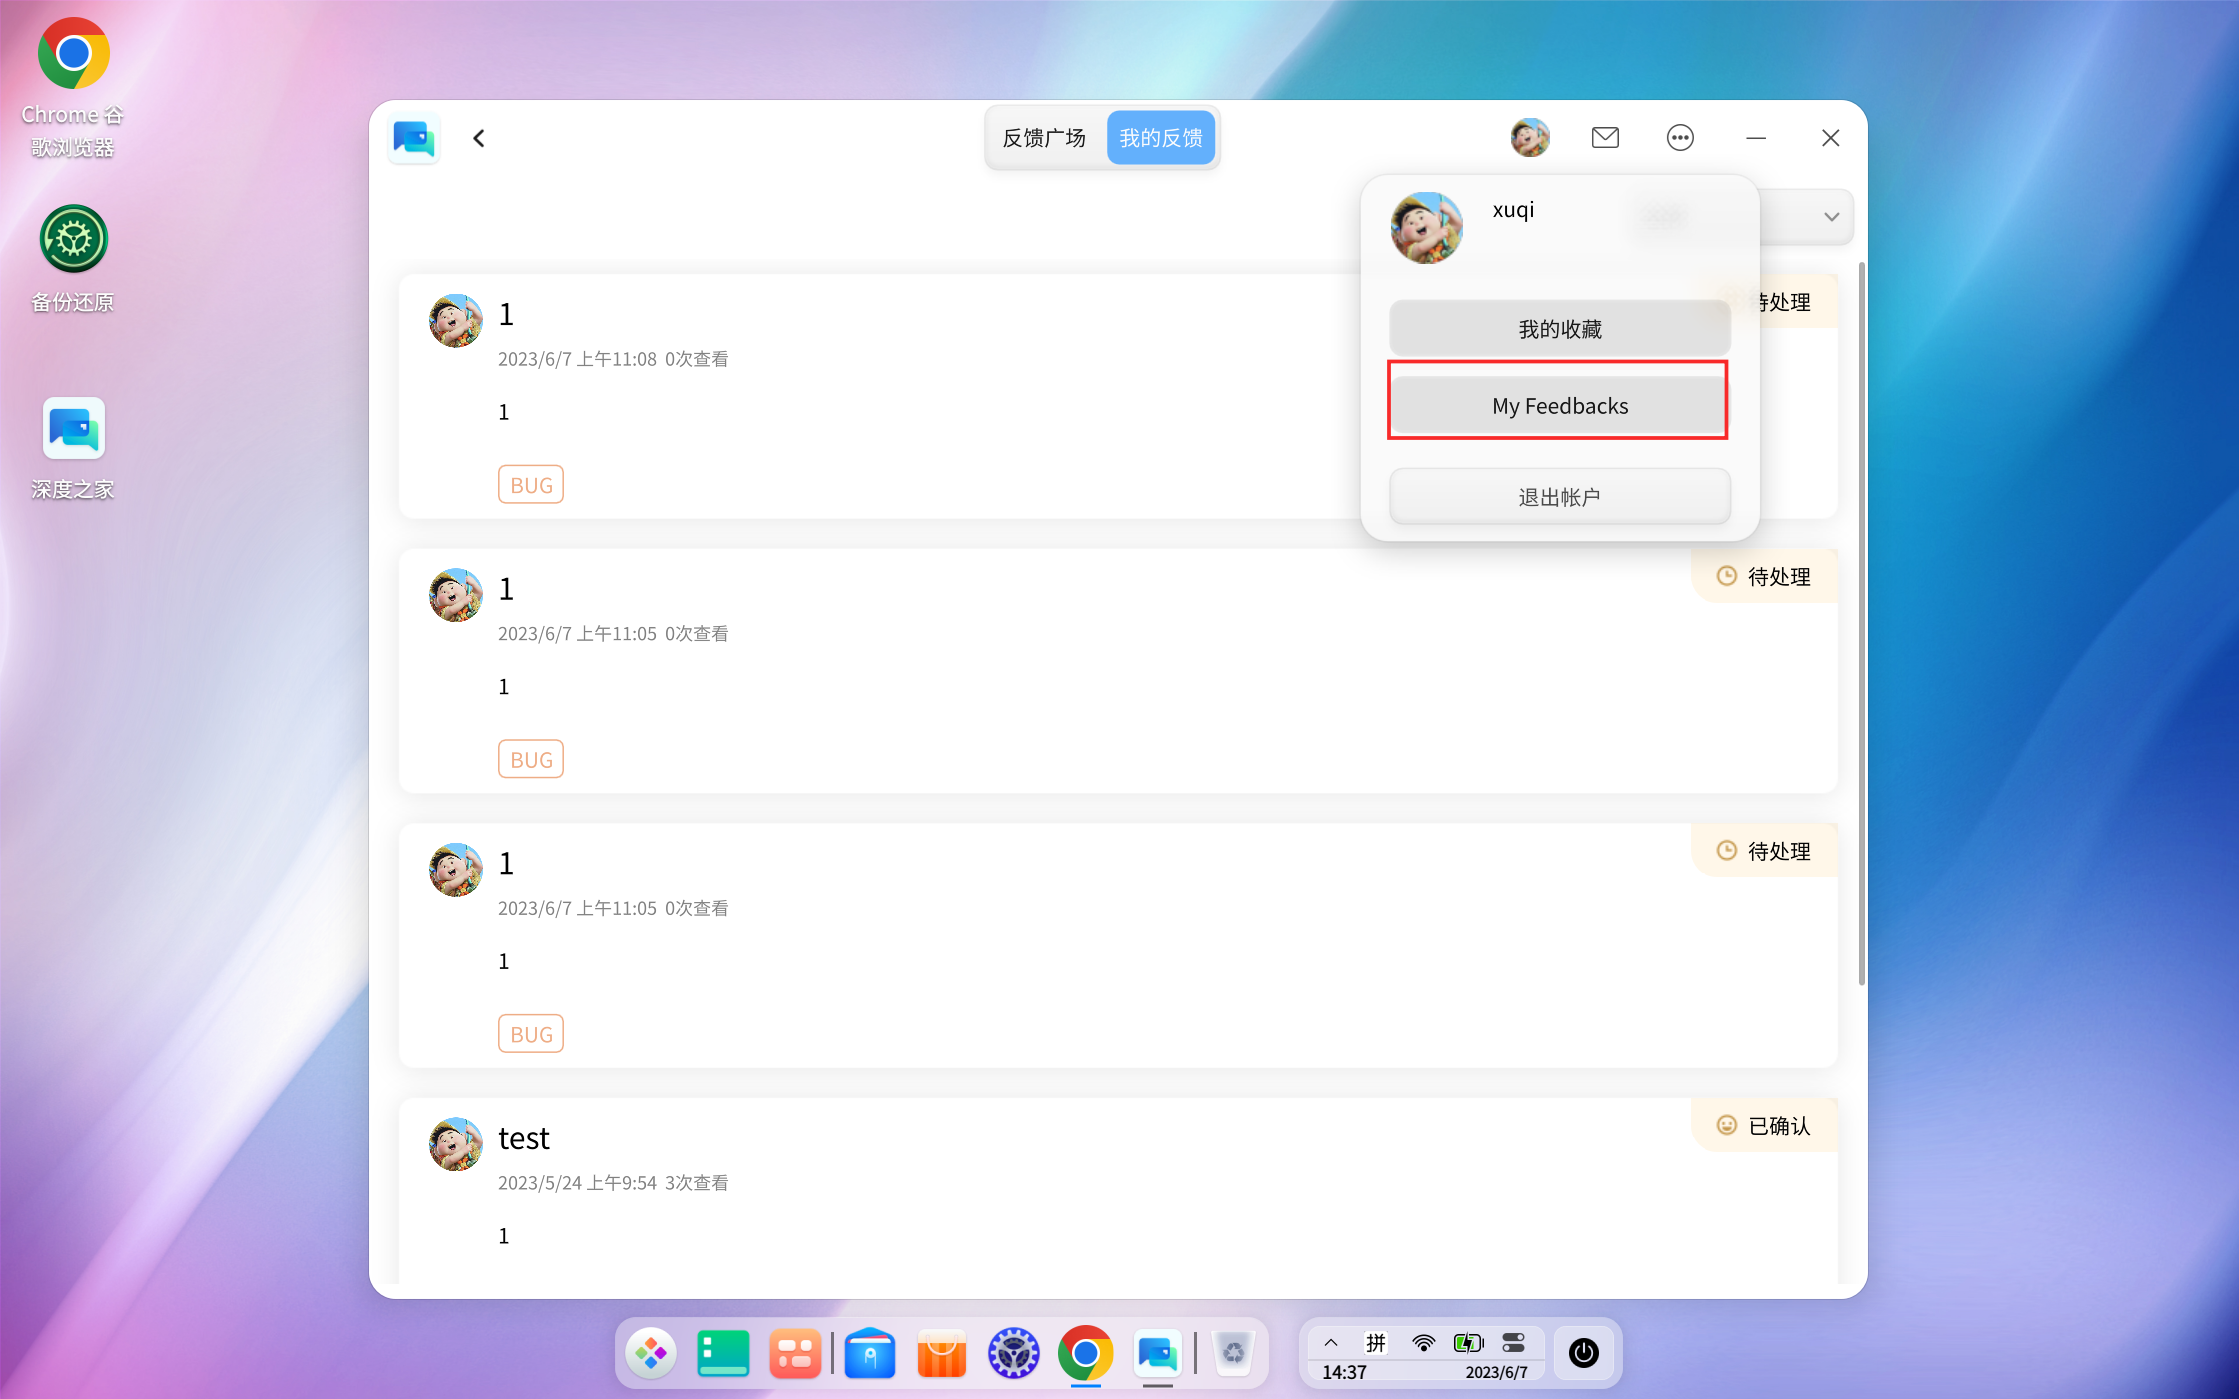Image resolution: width=2239 pixels, height=1399 pixels.
Task: Click xuqi profile picture in popup
Action: pos(1426,228)
